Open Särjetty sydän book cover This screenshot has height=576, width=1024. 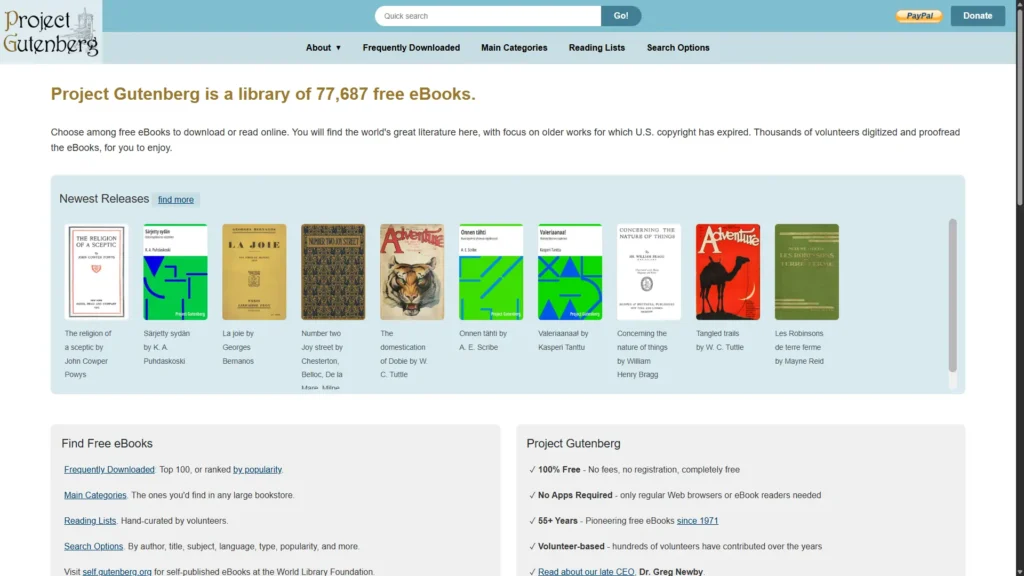pos(175,272)
